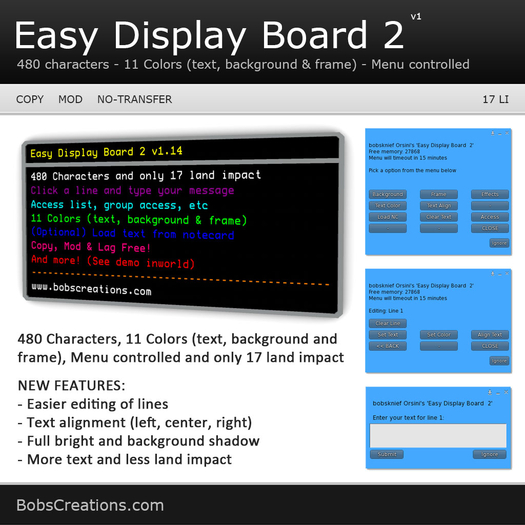Click Background button in main menu dialog
This screenshot has width=525, height=525.
388,194
